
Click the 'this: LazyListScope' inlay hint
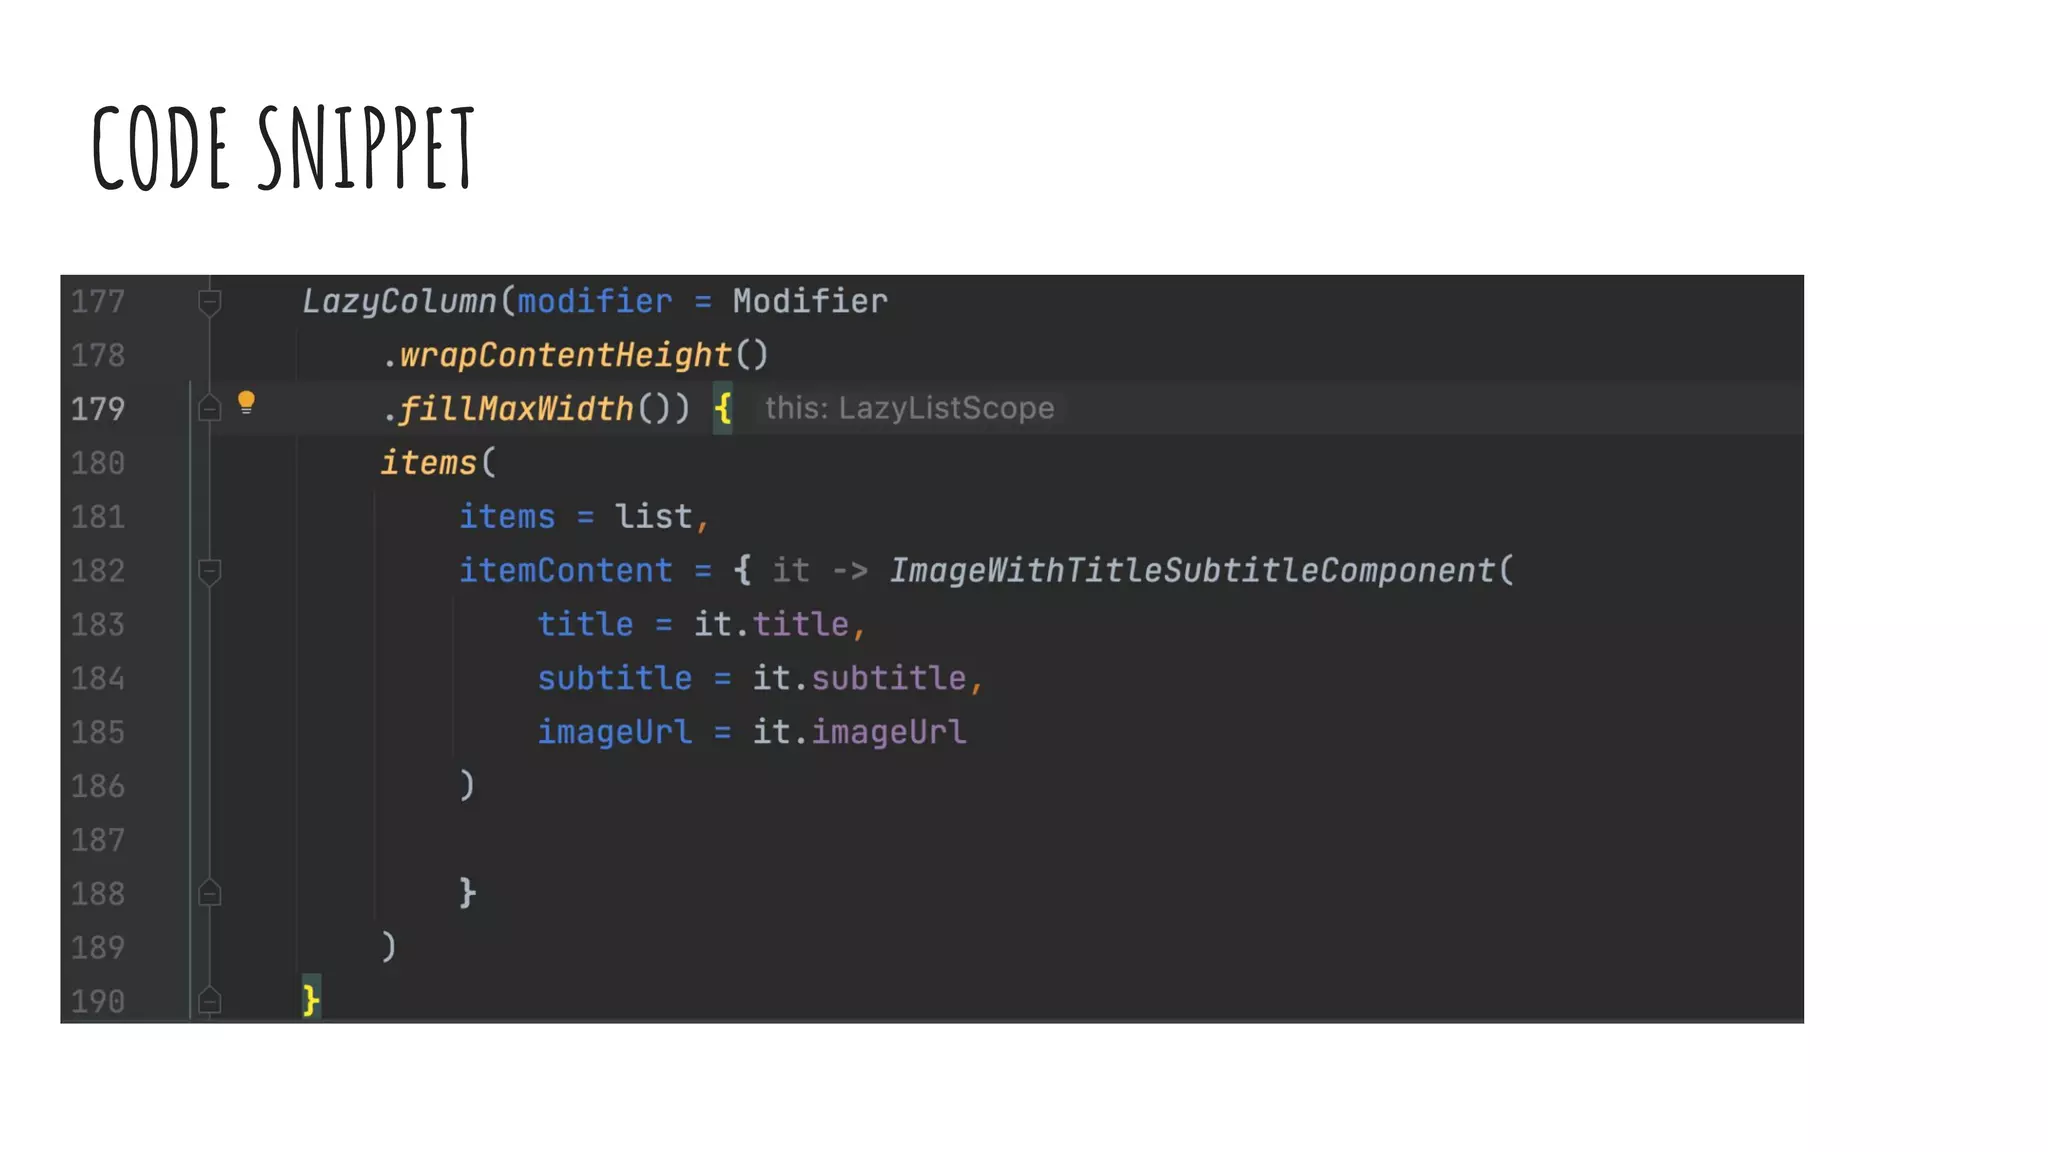click(909, 408)
